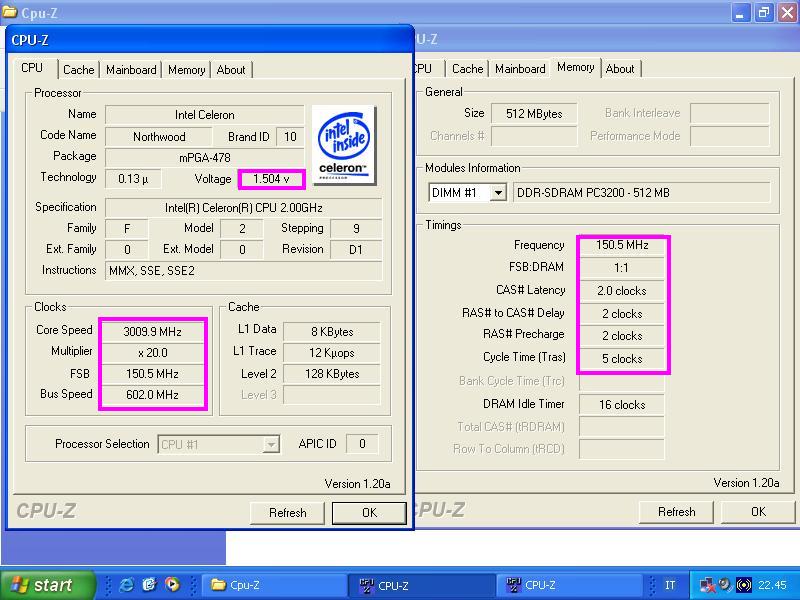Click the Intel Celeron name field
This screenshot has width=800, height=600.
coord(205,115)
